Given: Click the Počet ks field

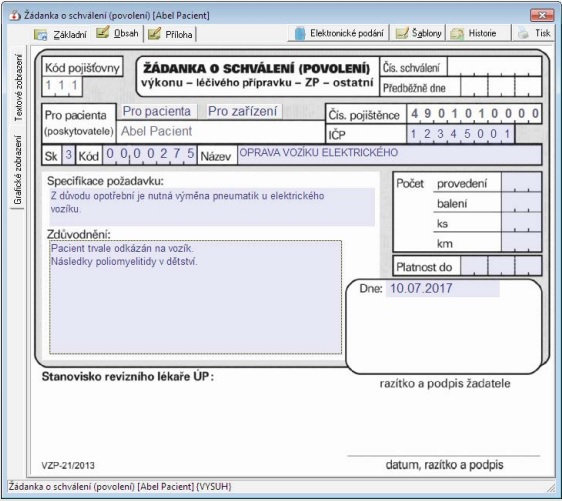Looking at the screenshot, I should point(521,223).
